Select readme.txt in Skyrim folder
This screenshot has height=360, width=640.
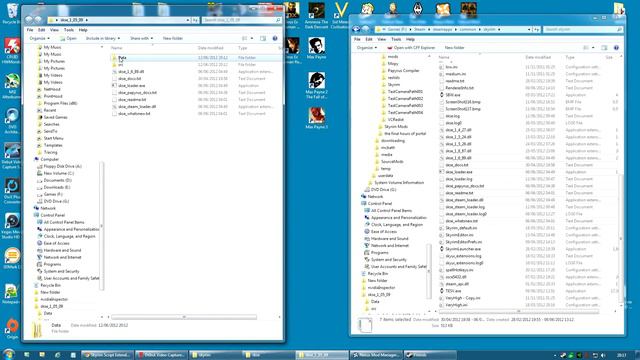pos(455,81)
